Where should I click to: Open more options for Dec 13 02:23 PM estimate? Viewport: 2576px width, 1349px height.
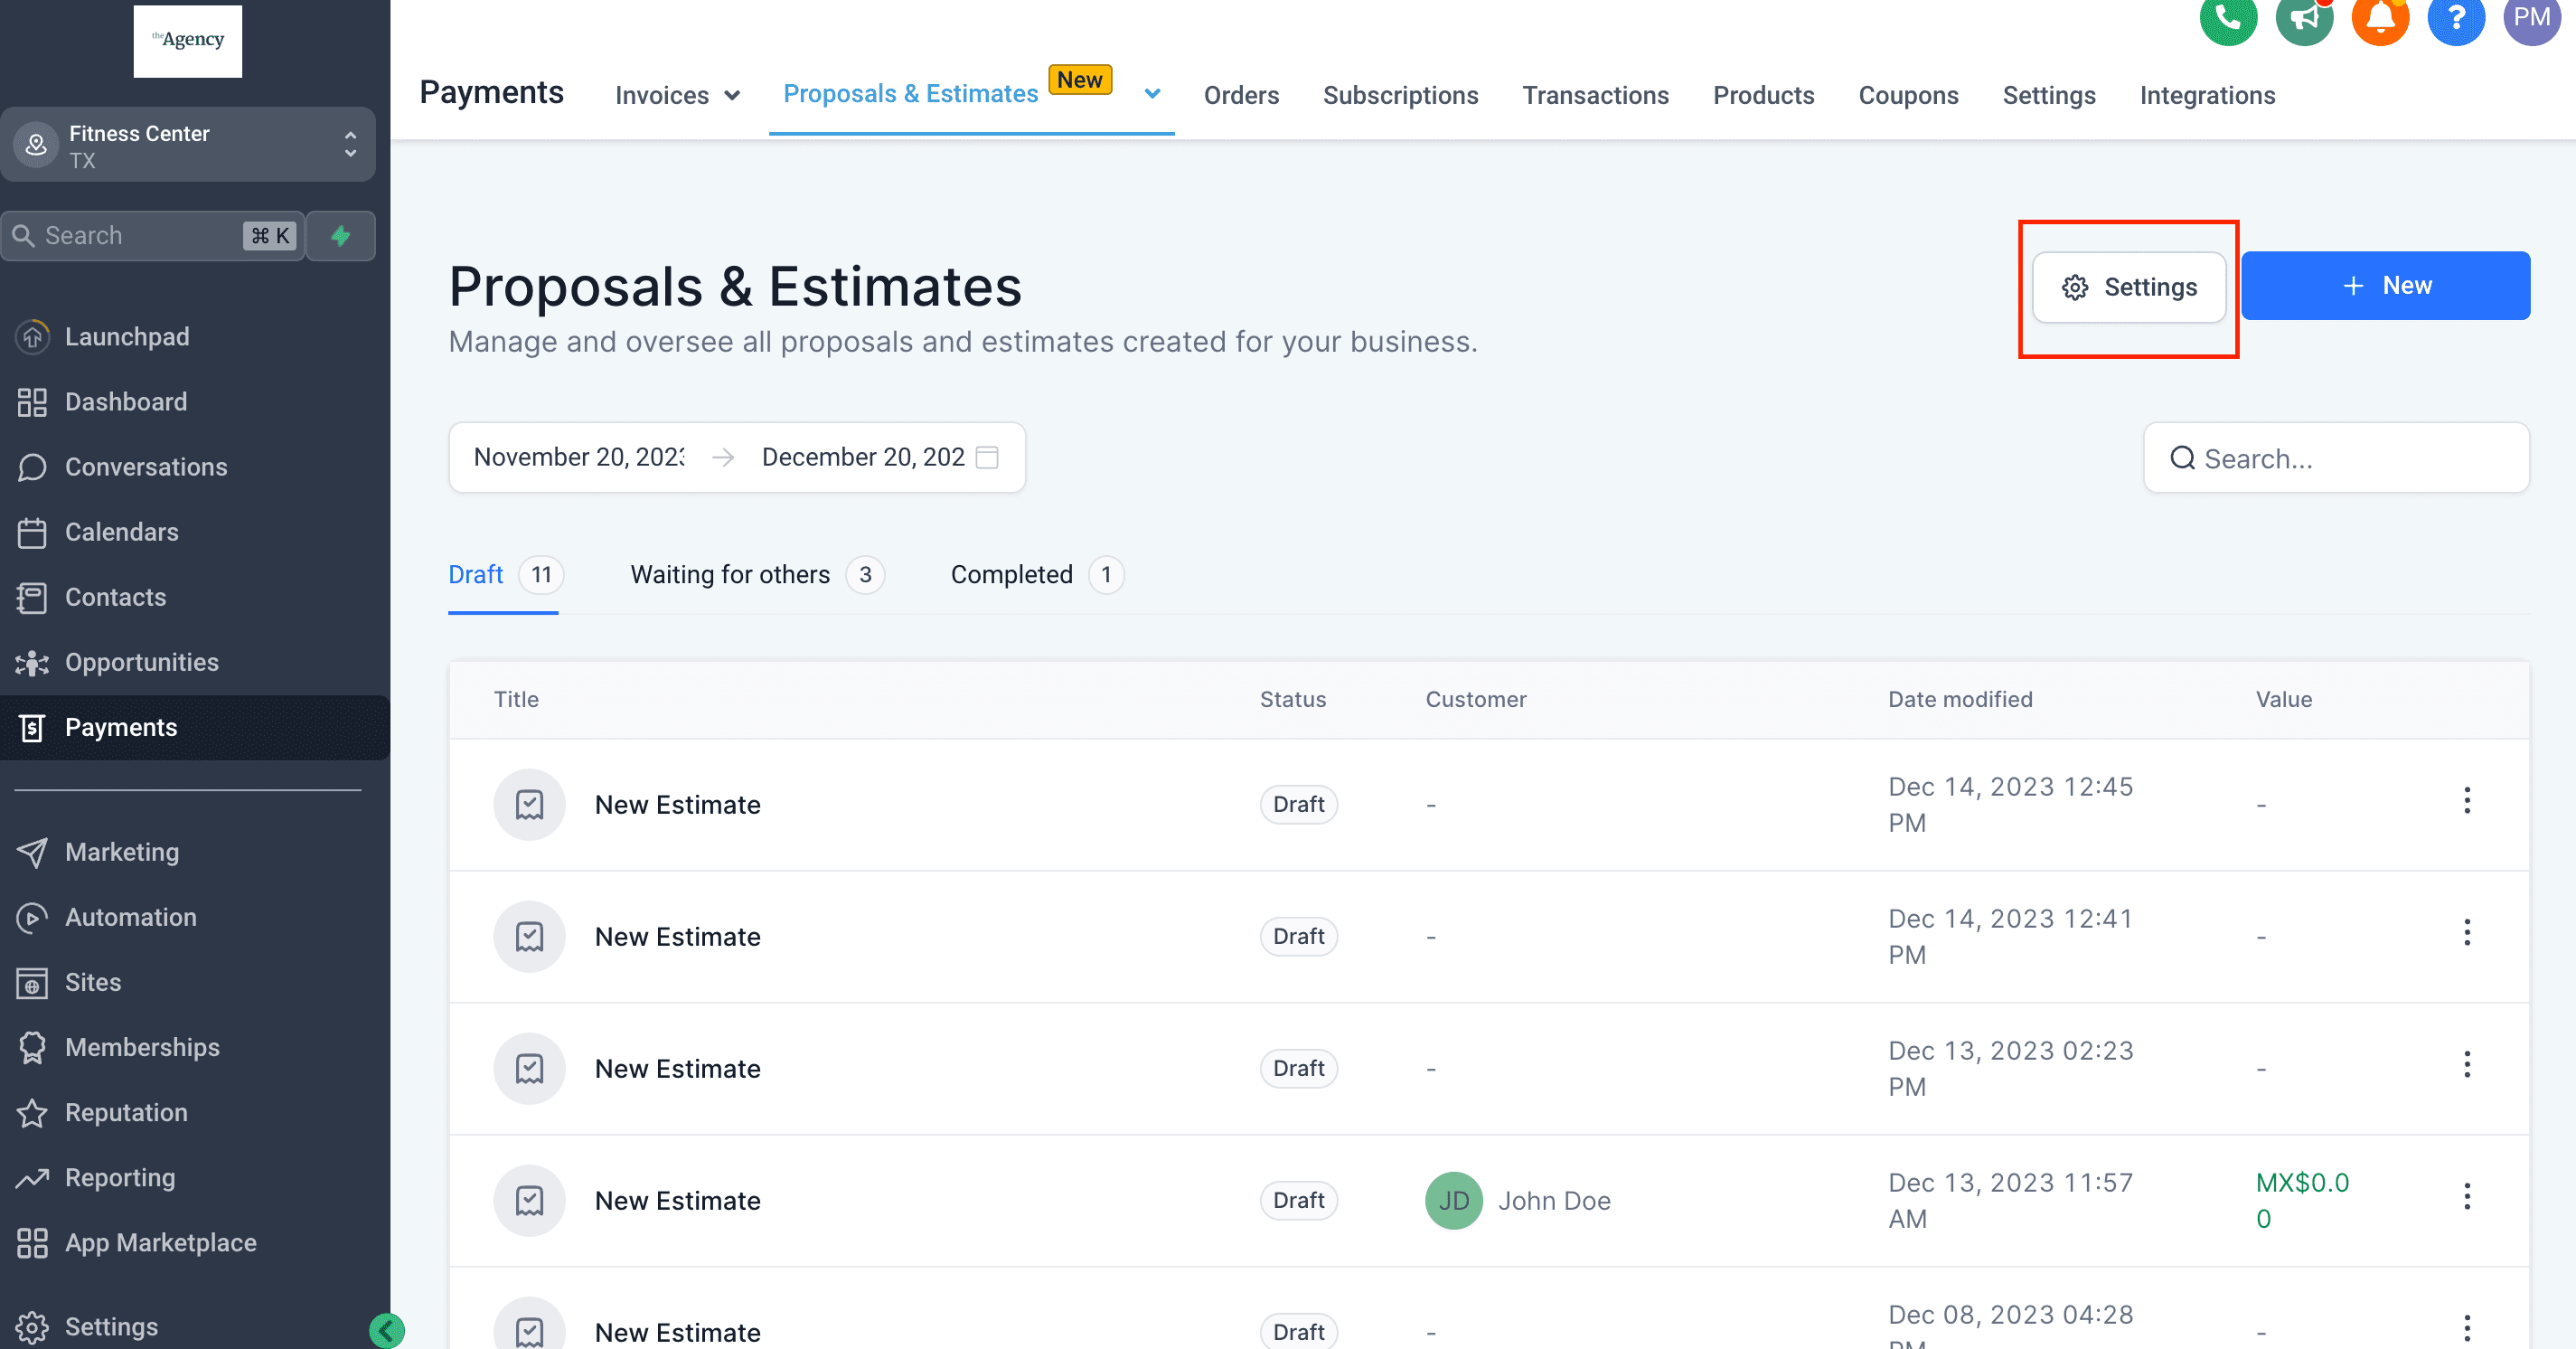[x=2467, y=1065]
